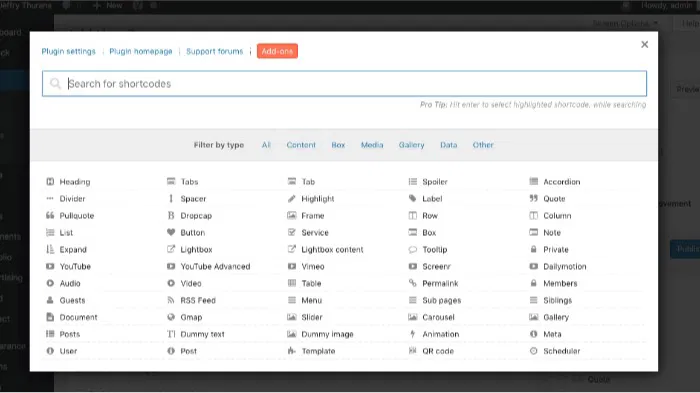The width and height of the screenshot is (700, 393).
Task: Filter shortcodes by Data type
Action: pos(449,145)
